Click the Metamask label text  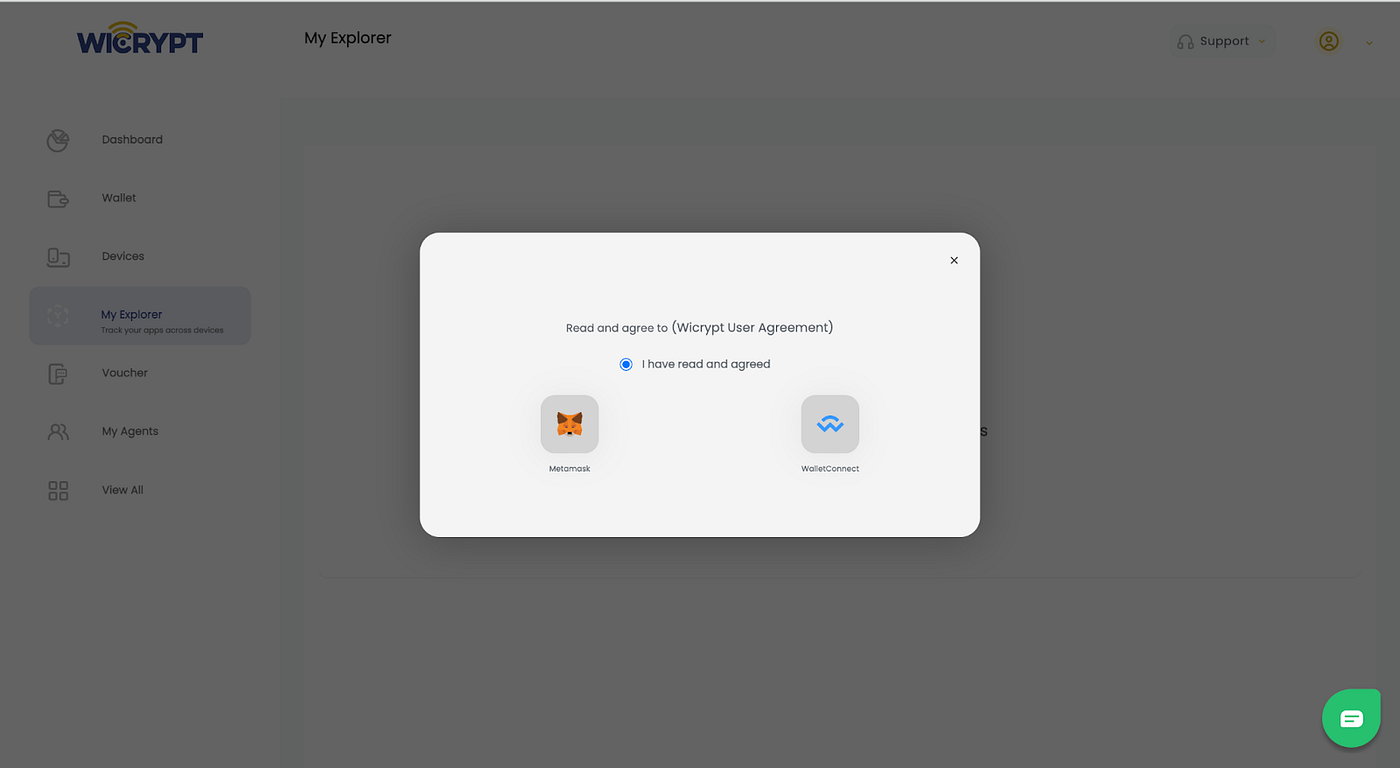pyautogui.click(x=570, y=468)
